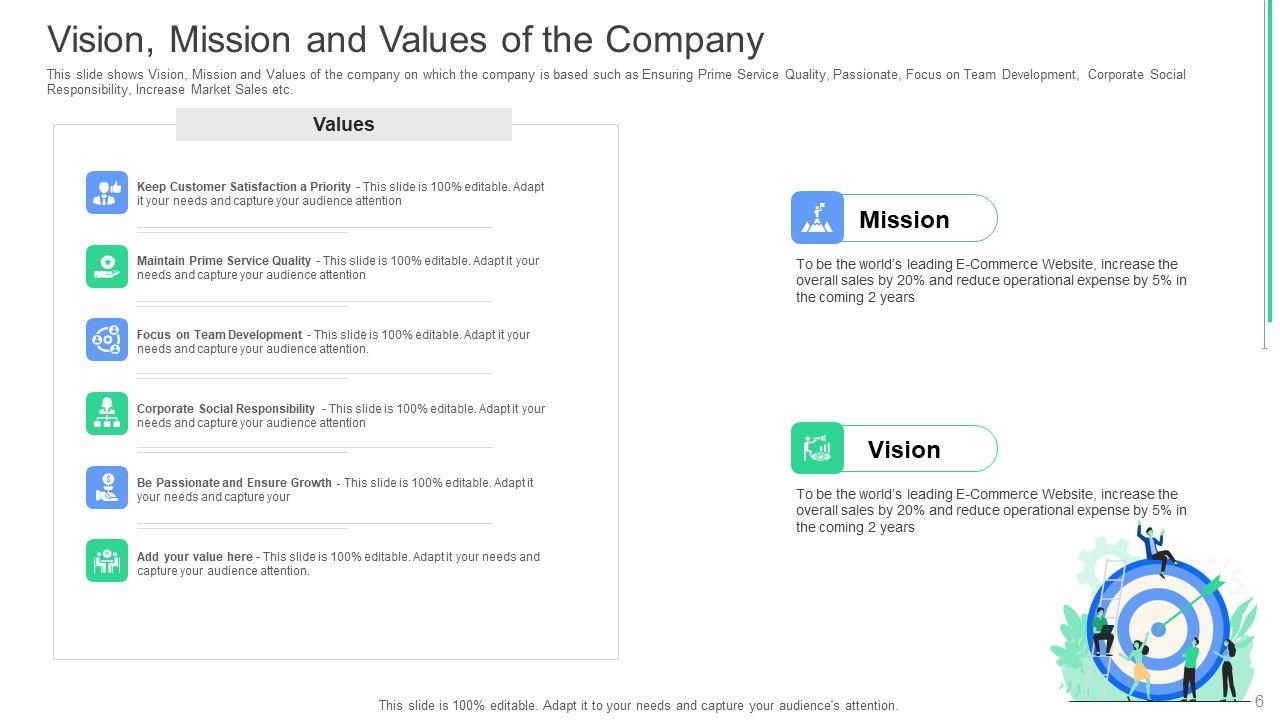Select the slide title text
The height and width of the screenshot is (720, 1280).
click(405, 40)
